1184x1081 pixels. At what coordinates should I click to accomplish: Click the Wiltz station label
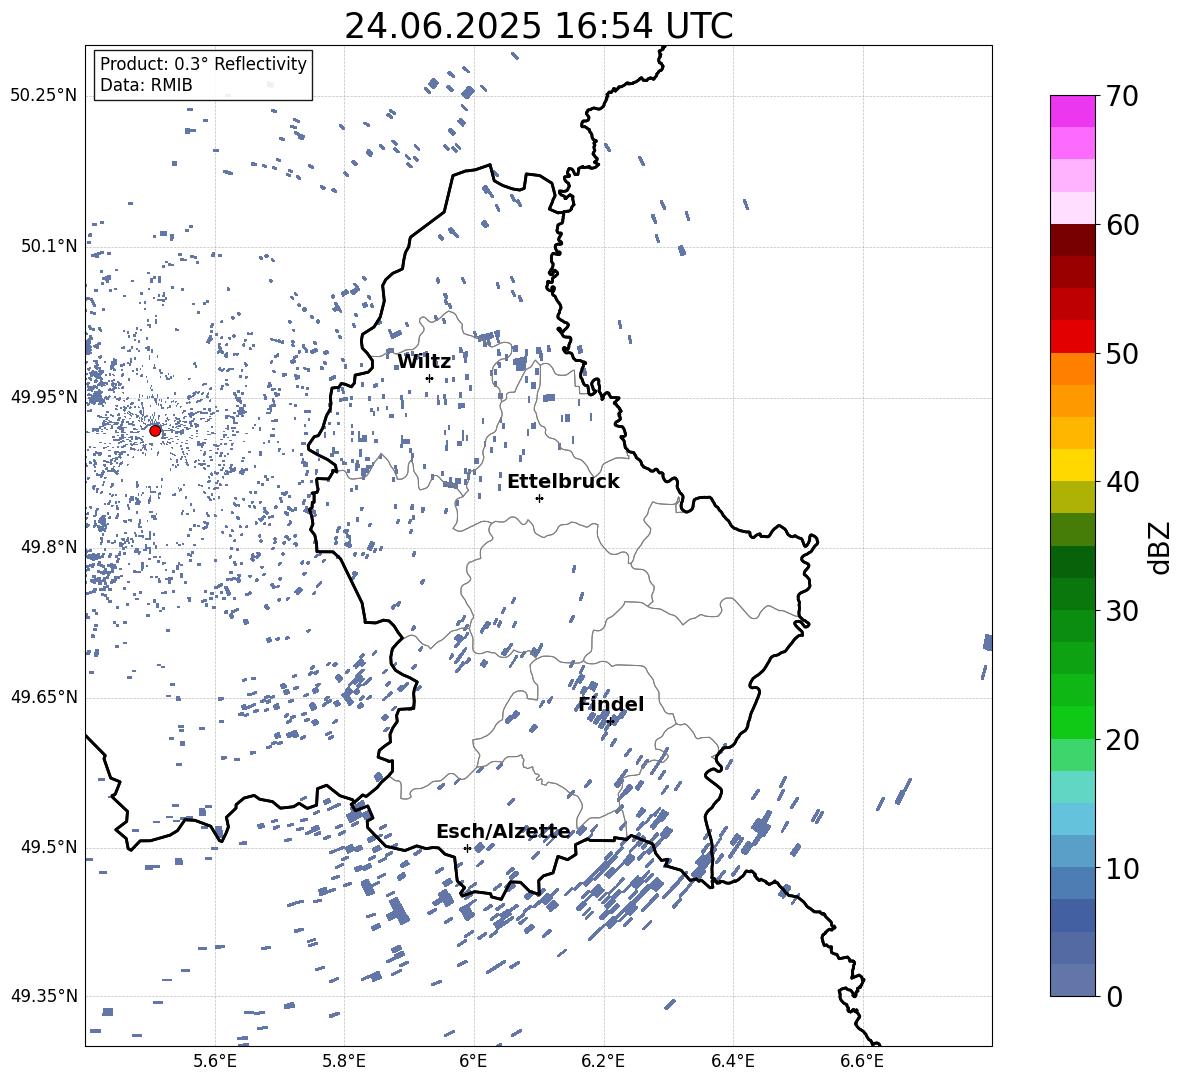click(424, 362)
